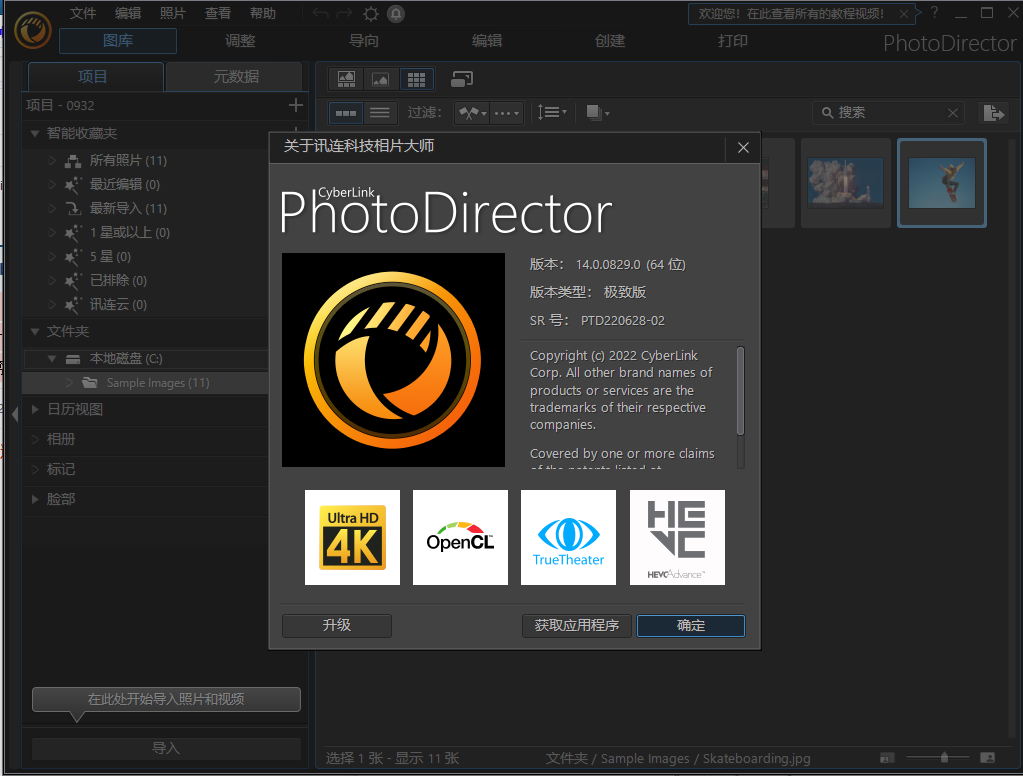Open the 帮助 menu
Viewport: 1023px width, 776px height.
263,14
